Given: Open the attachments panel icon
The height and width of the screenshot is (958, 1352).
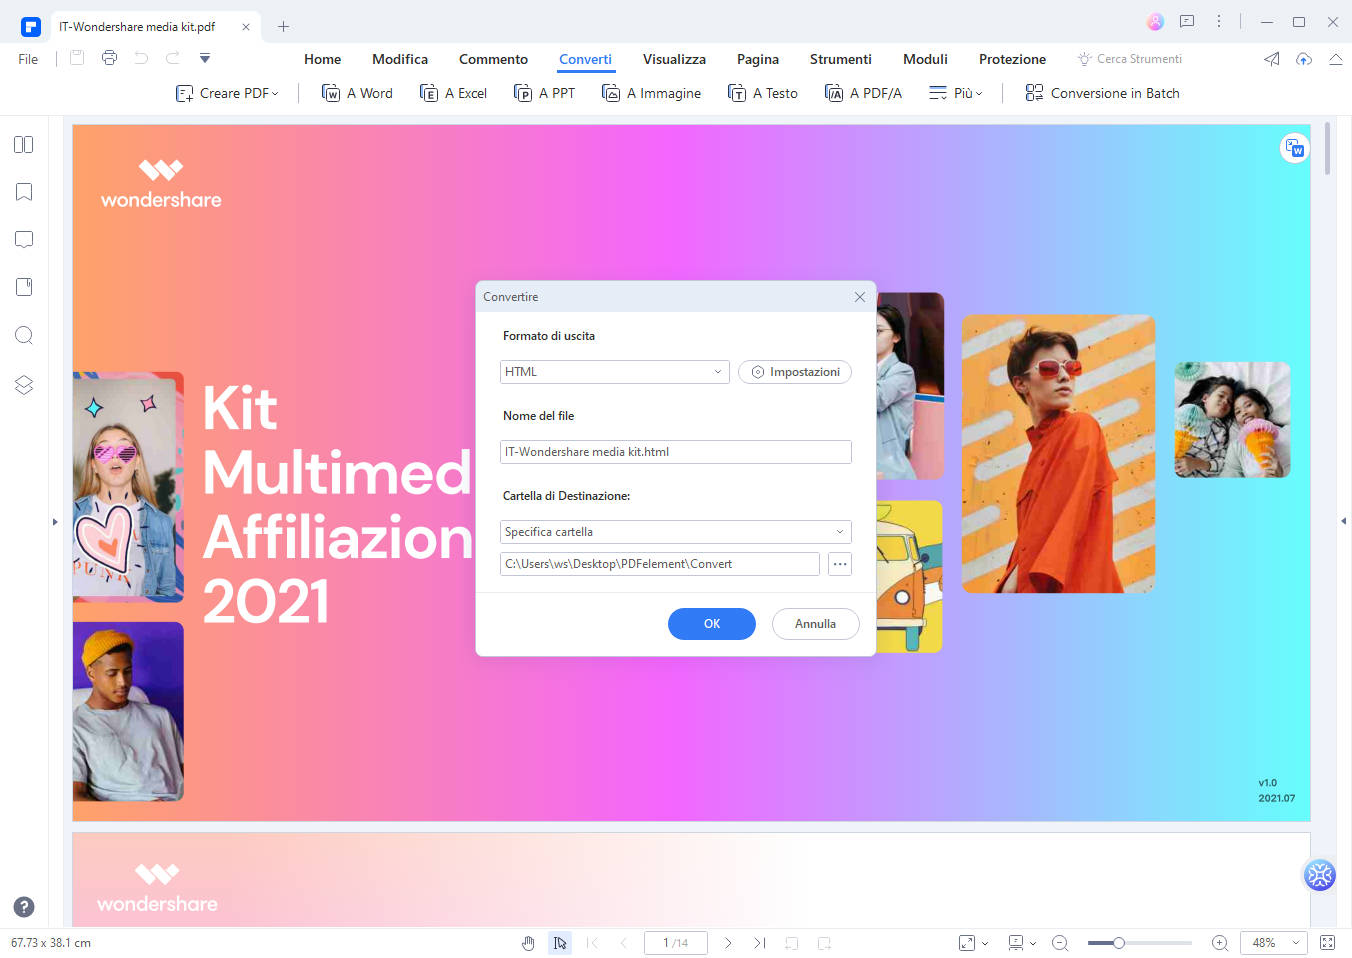Looking at the screenshot, I should [24, 287].
